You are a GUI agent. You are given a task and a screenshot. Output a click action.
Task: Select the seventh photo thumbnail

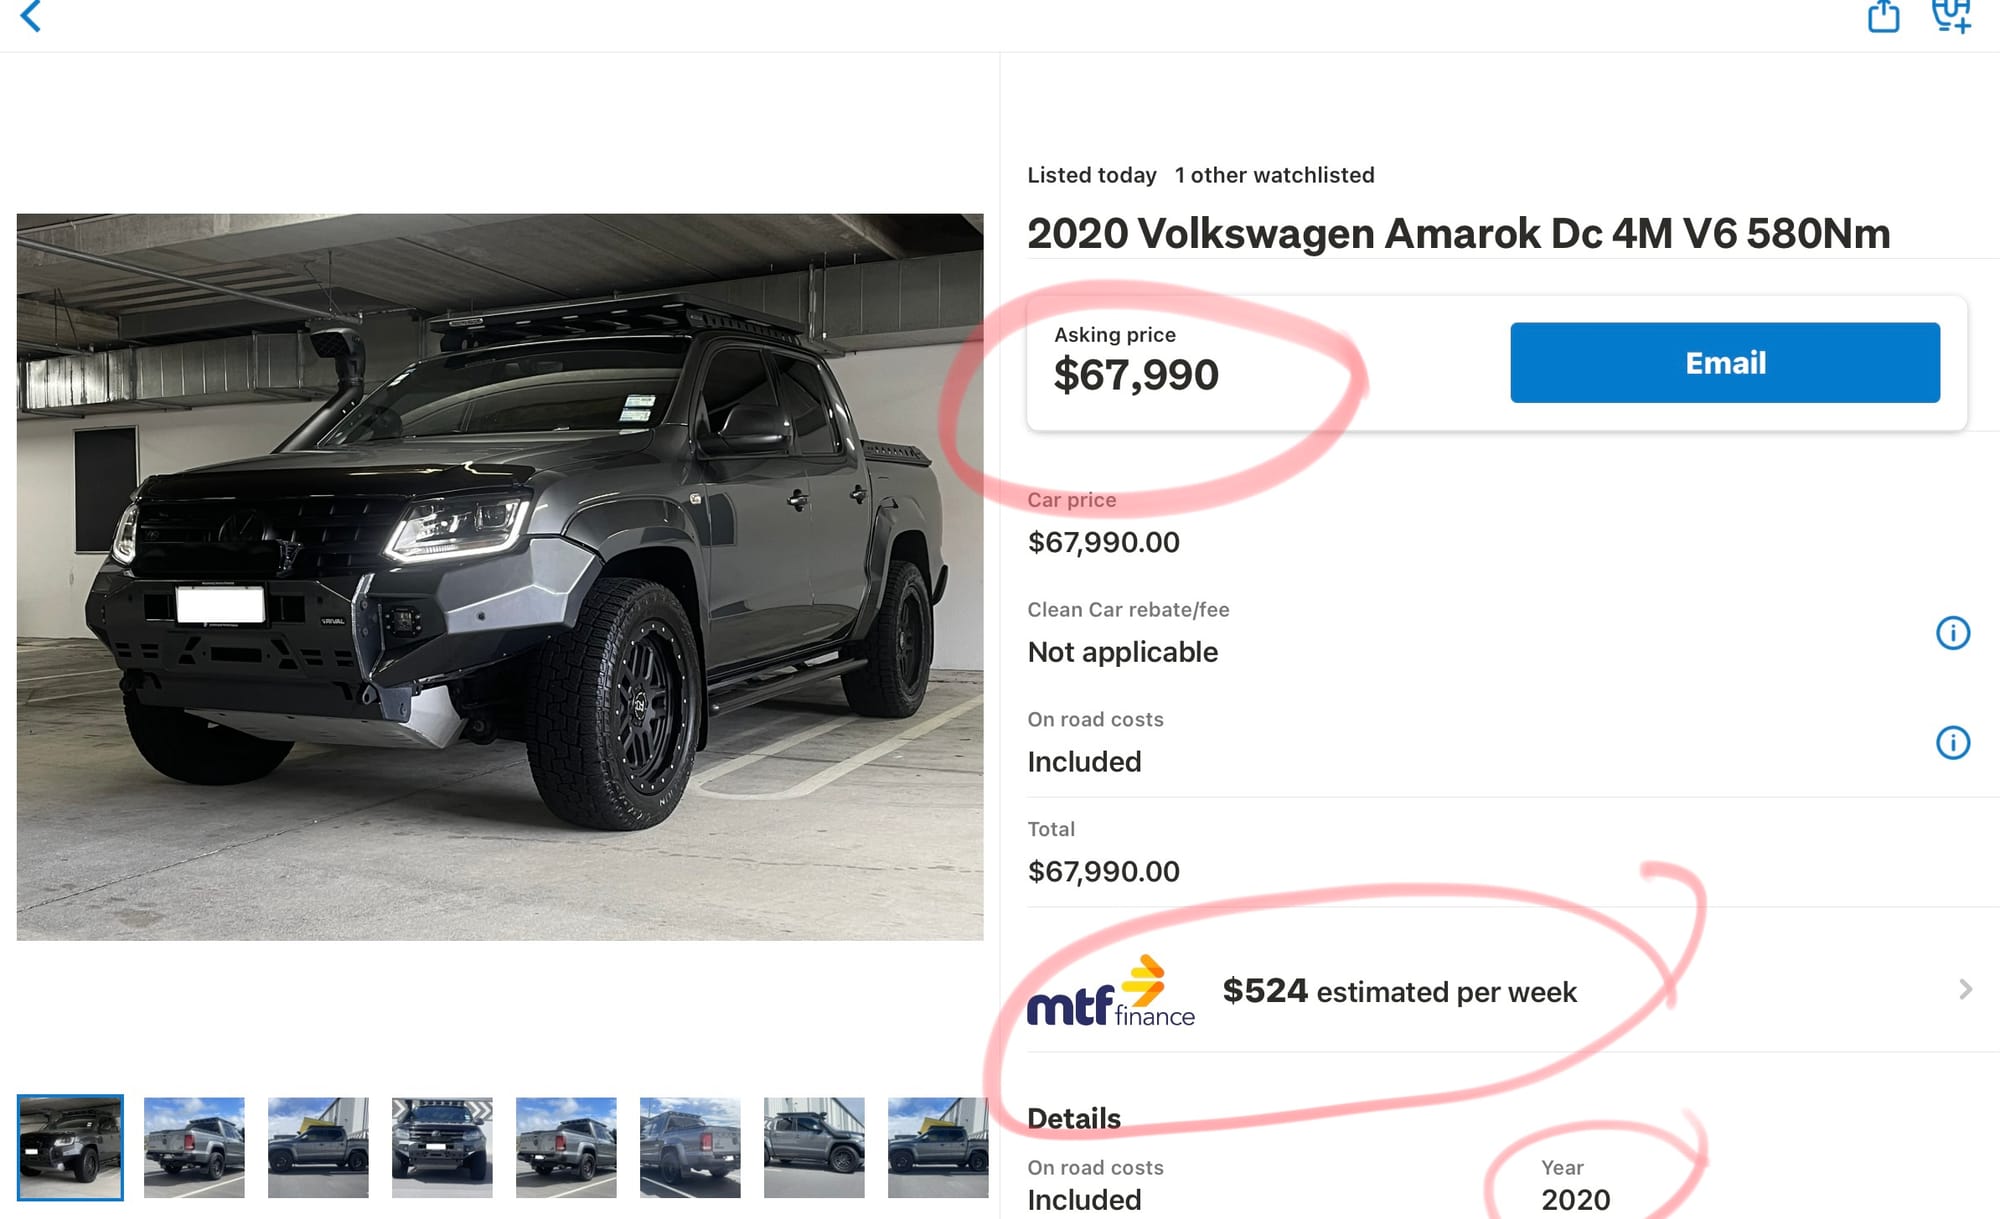814,1147
